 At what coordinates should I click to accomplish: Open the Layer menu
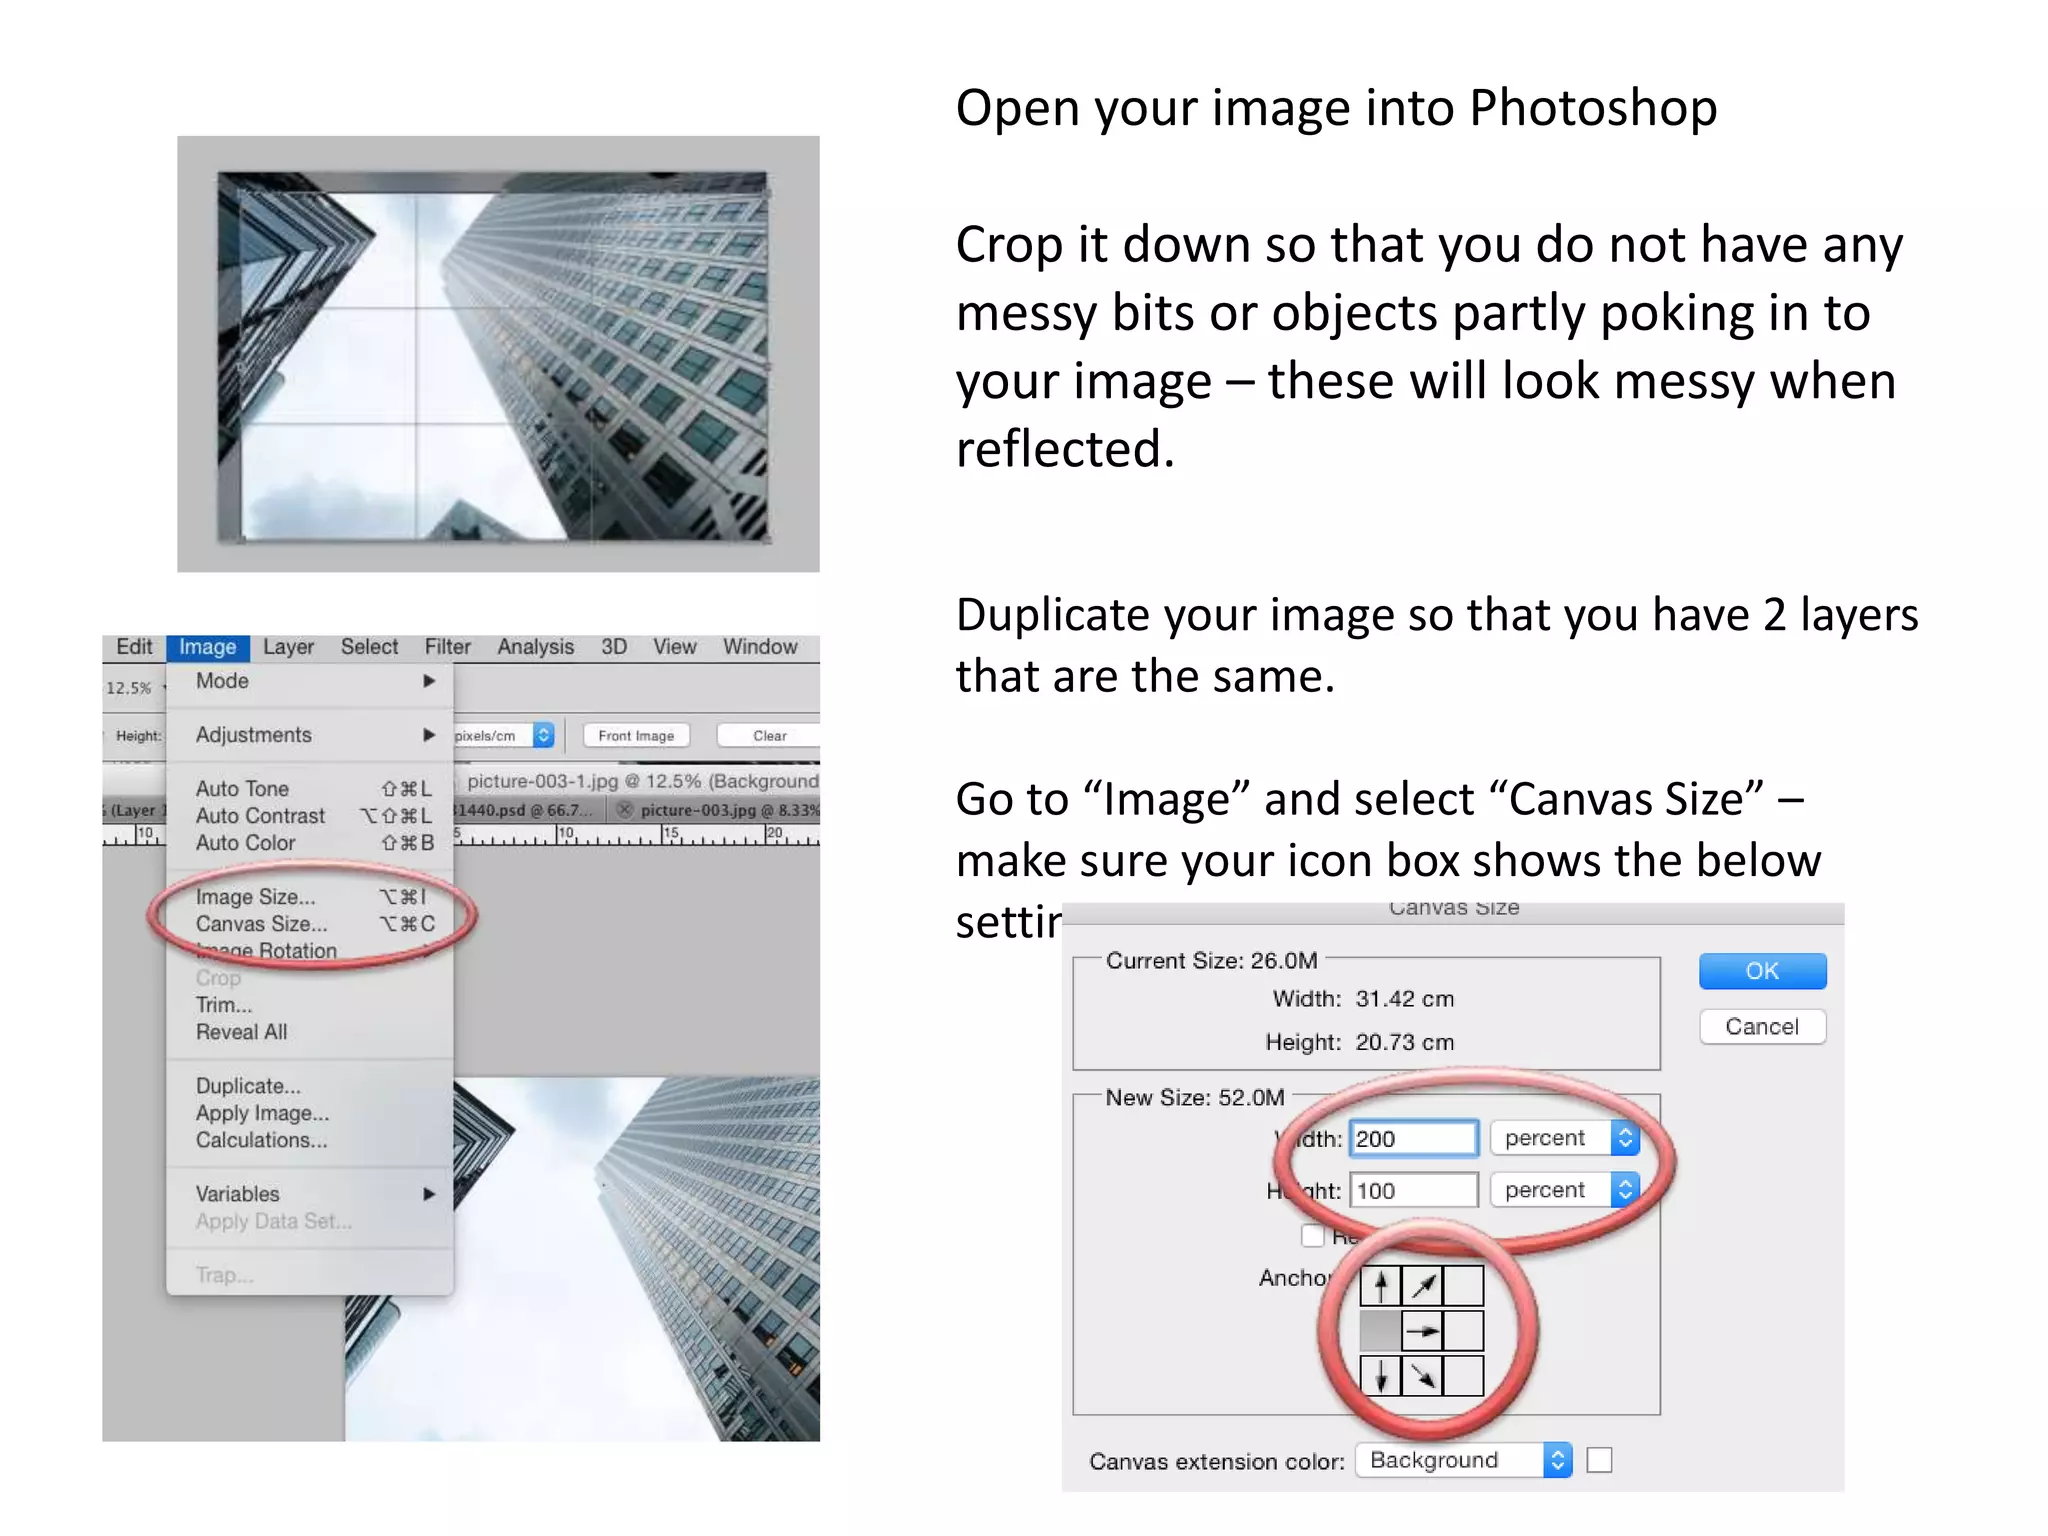(288, 647)
